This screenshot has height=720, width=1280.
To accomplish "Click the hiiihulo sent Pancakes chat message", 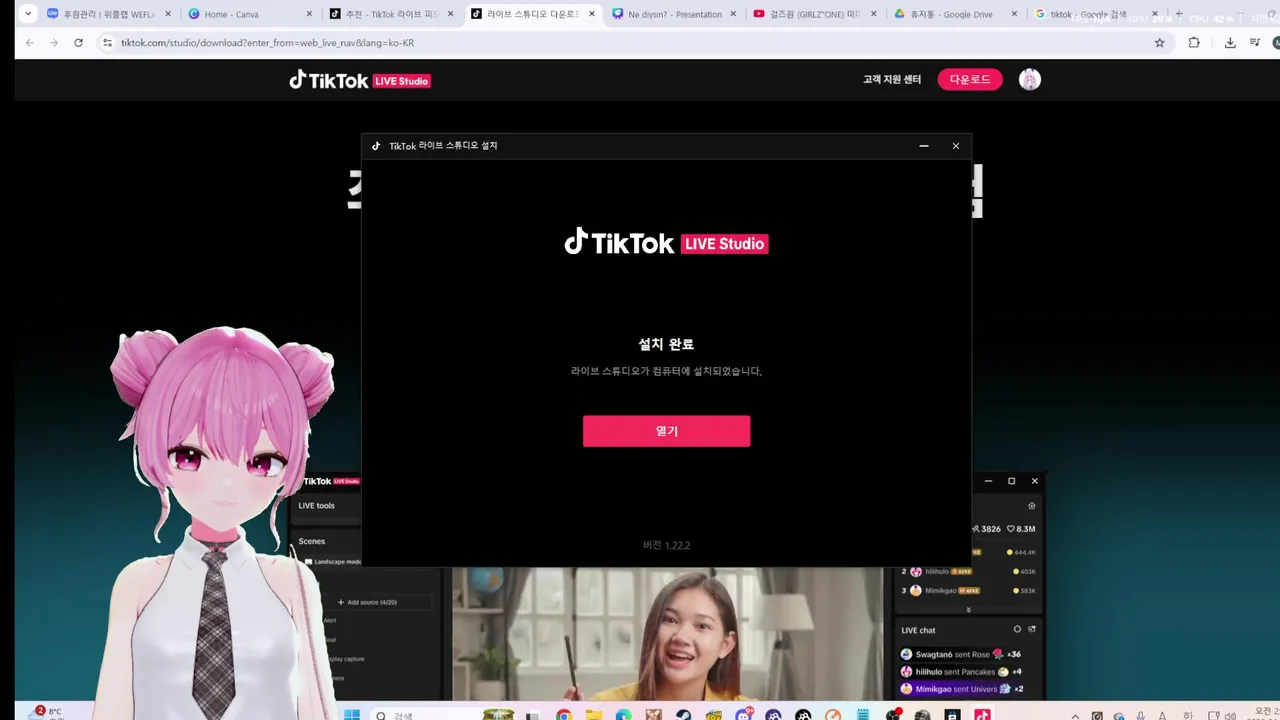I will pyautogui.click(x=961, y=672).
